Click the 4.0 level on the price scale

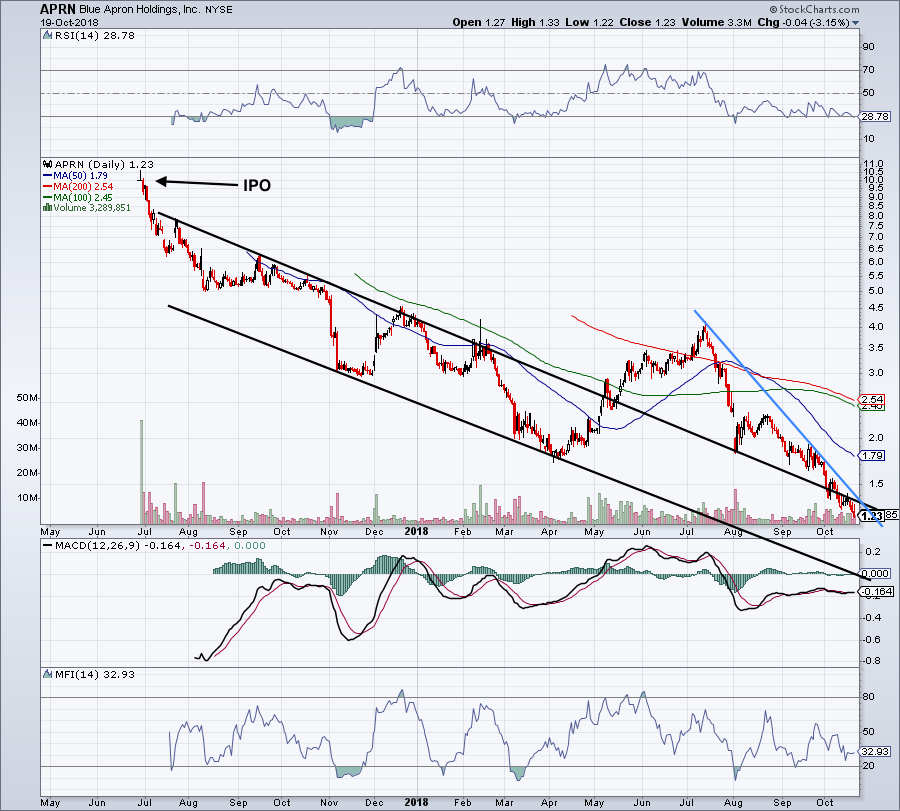click(876, 327)
